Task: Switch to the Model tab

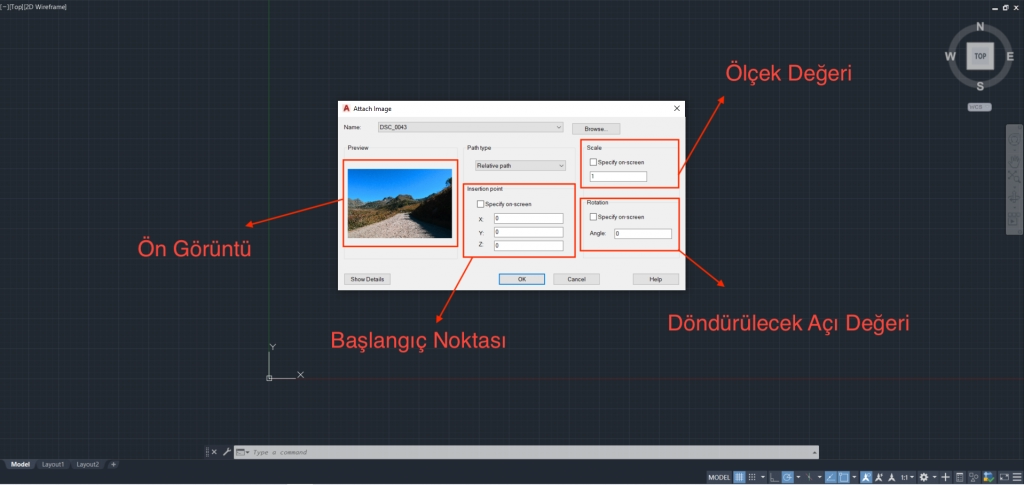Action: [20, 464]
